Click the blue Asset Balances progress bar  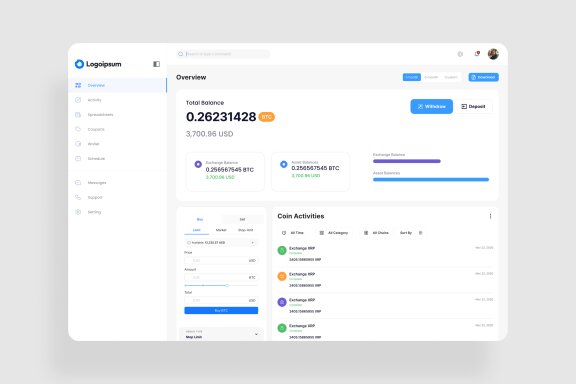[x=431, y=179]
